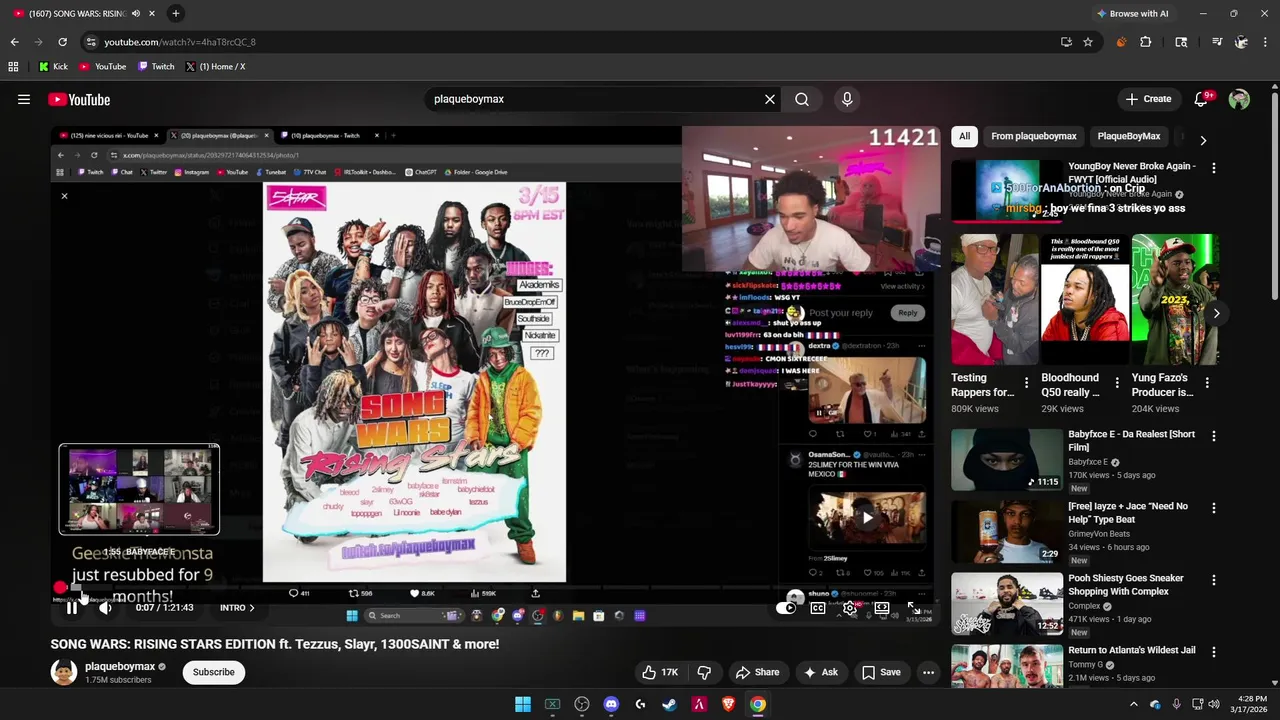Like the video with 17K likes

[x=660, y=672]
